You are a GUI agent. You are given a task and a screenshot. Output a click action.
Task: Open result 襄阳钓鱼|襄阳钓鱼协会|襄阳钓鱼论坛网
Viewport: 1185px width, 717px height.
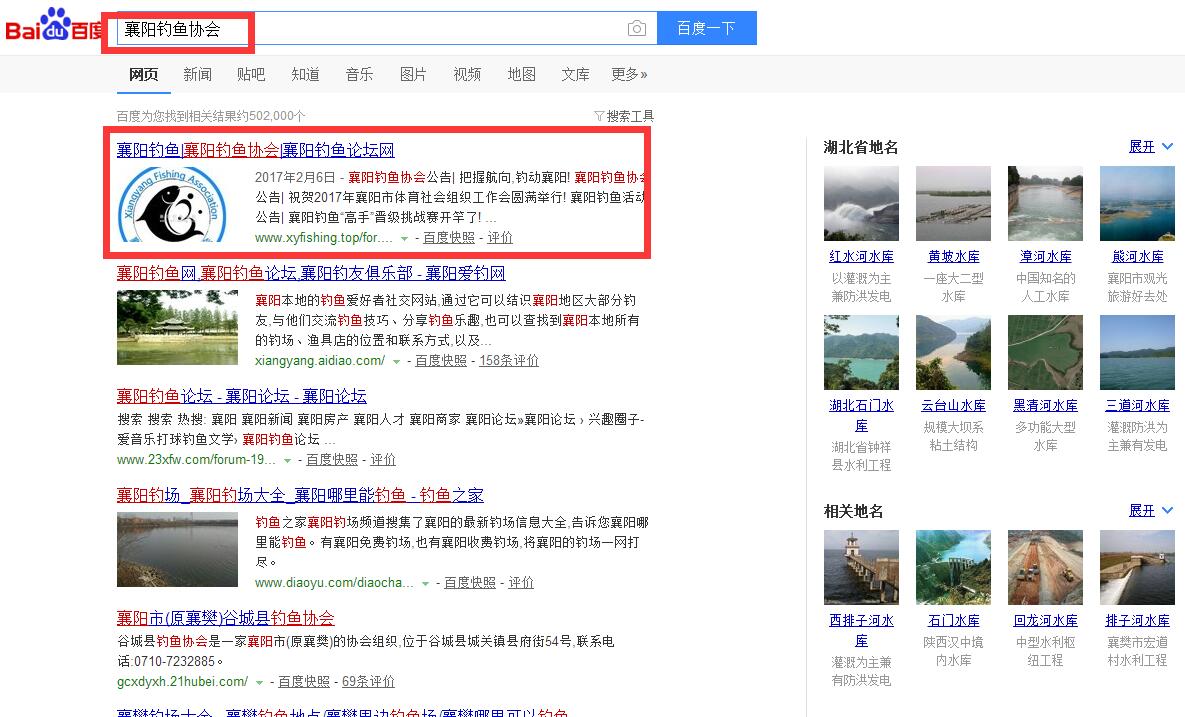pos(255,150)
